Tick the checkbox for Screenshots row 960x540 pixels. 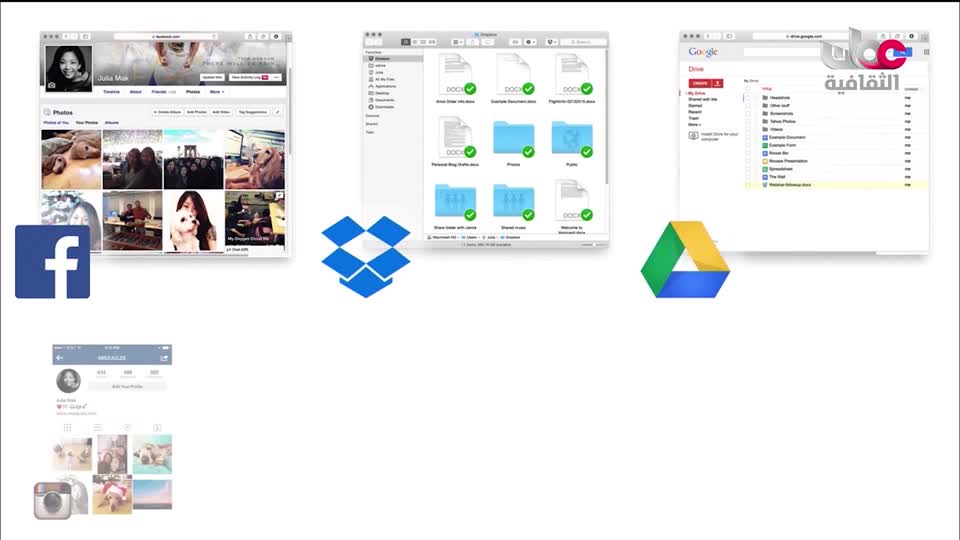(x=748, y=113)
